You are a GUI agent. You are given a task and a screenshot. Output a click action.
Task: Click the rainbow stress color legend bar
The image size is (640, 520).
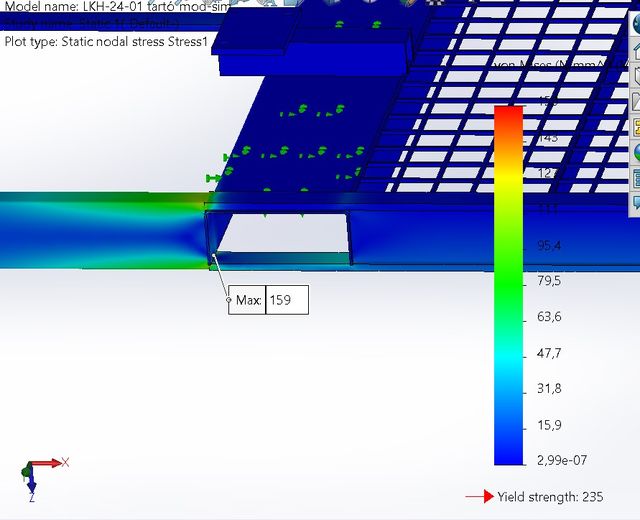509,285
